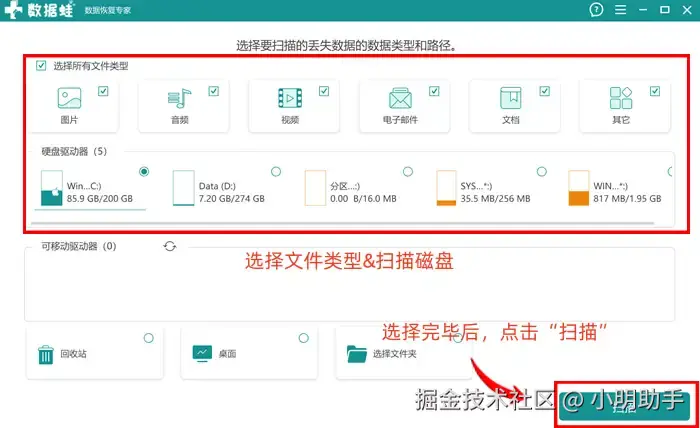Click the Audio (音频) music note icon
Image resolution: width=700 pixels, height=428 pixels.
point(179,98)
